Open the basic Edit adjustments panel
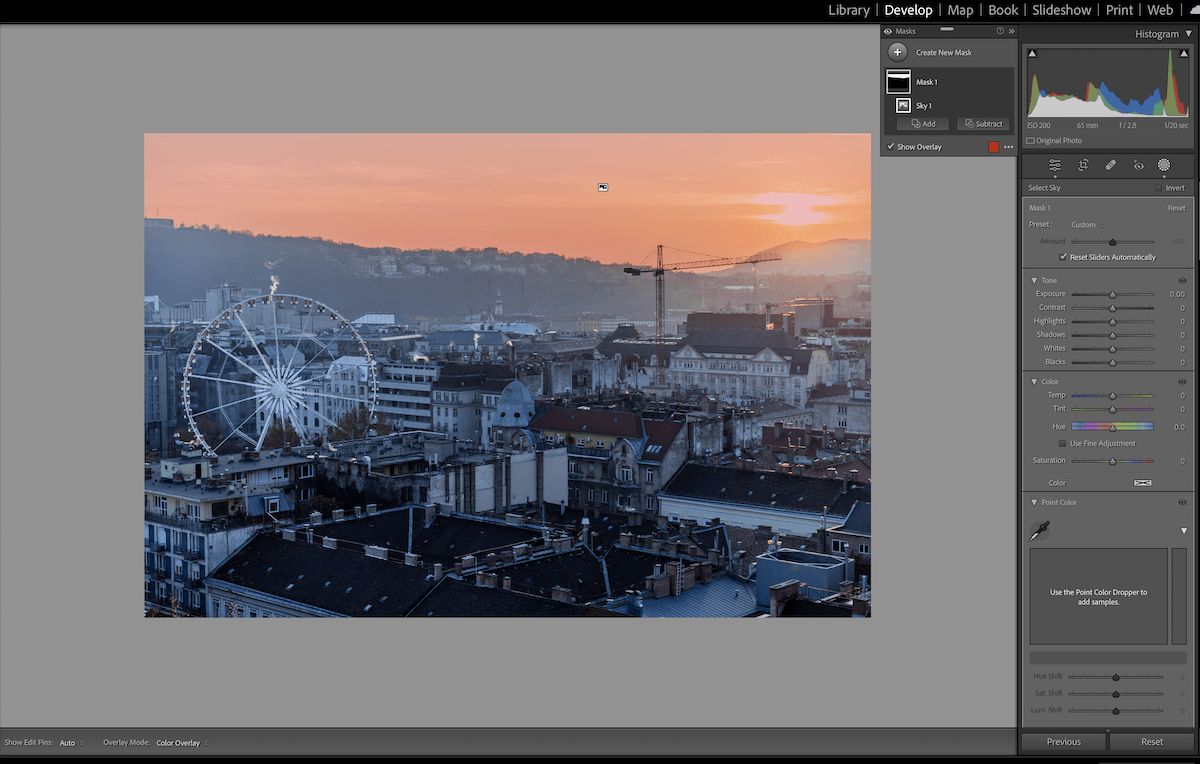The image size is (1200, 764). 1057,165
